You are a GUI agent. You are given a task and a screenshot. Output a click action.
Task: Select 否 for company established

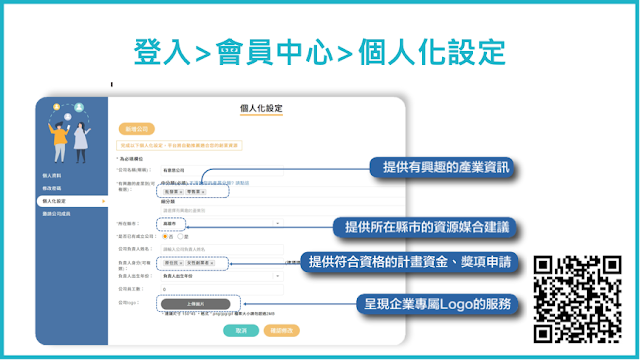(165, 236)
